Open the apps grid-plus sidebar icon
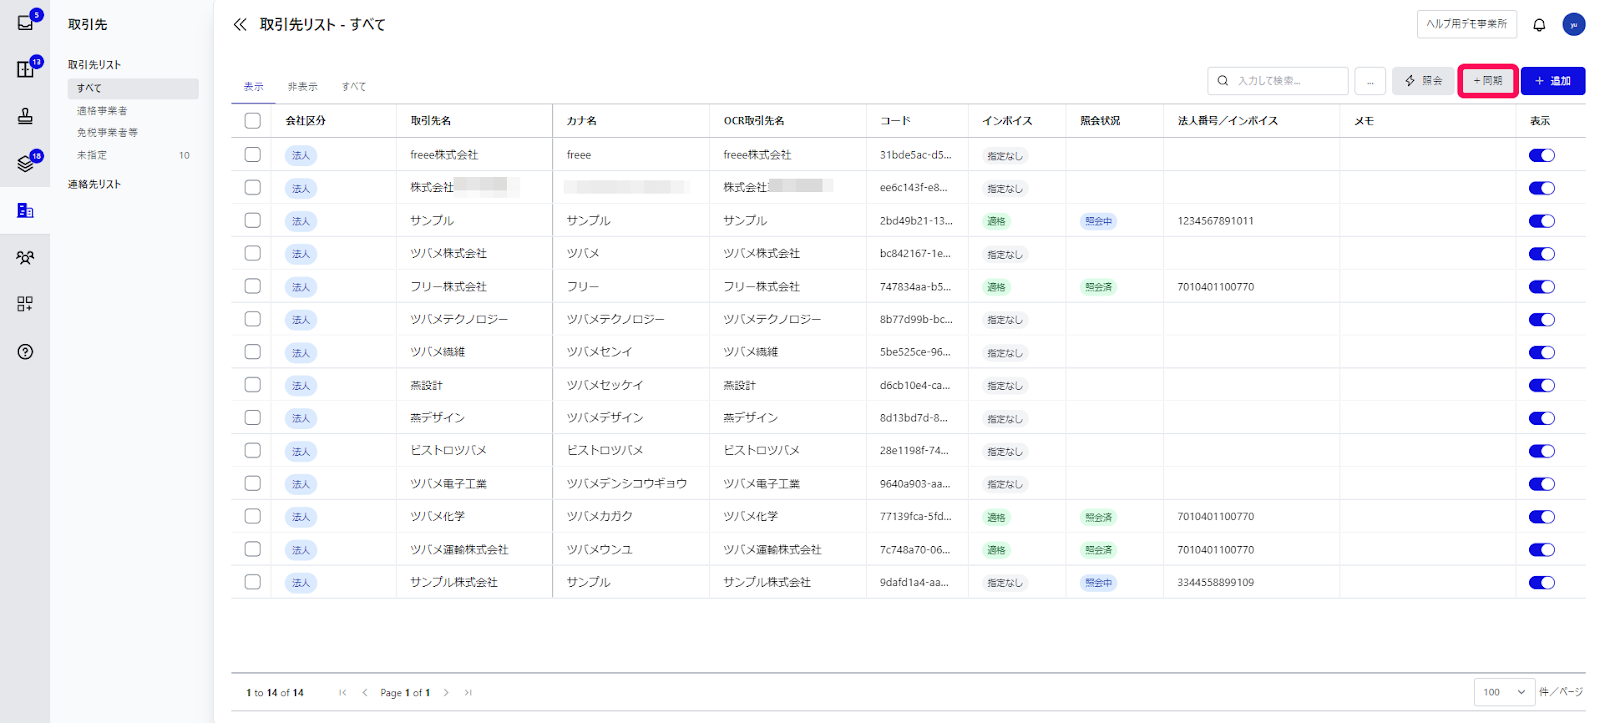 (x=25, y=304)
